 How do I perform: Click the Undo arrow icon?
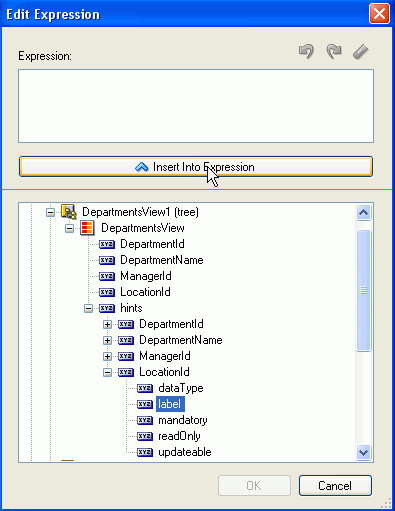coord(306,52)
